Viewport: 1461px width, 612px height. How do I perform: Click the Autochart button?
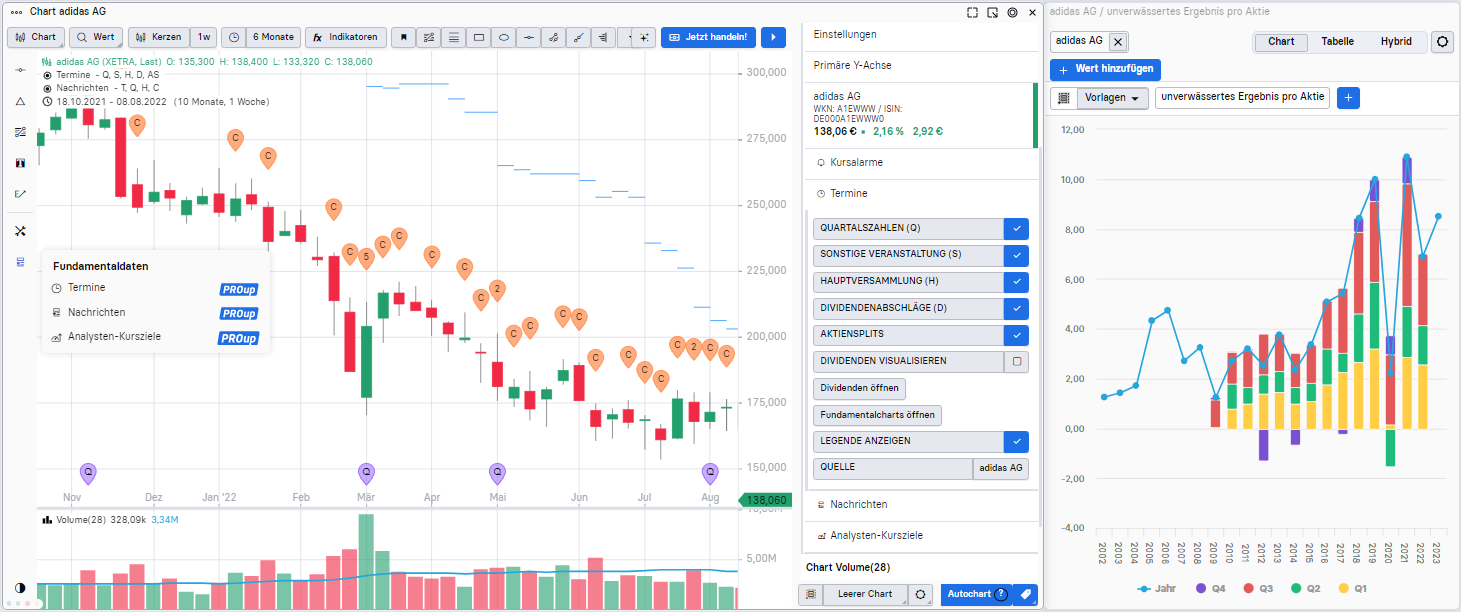[976, 594]
